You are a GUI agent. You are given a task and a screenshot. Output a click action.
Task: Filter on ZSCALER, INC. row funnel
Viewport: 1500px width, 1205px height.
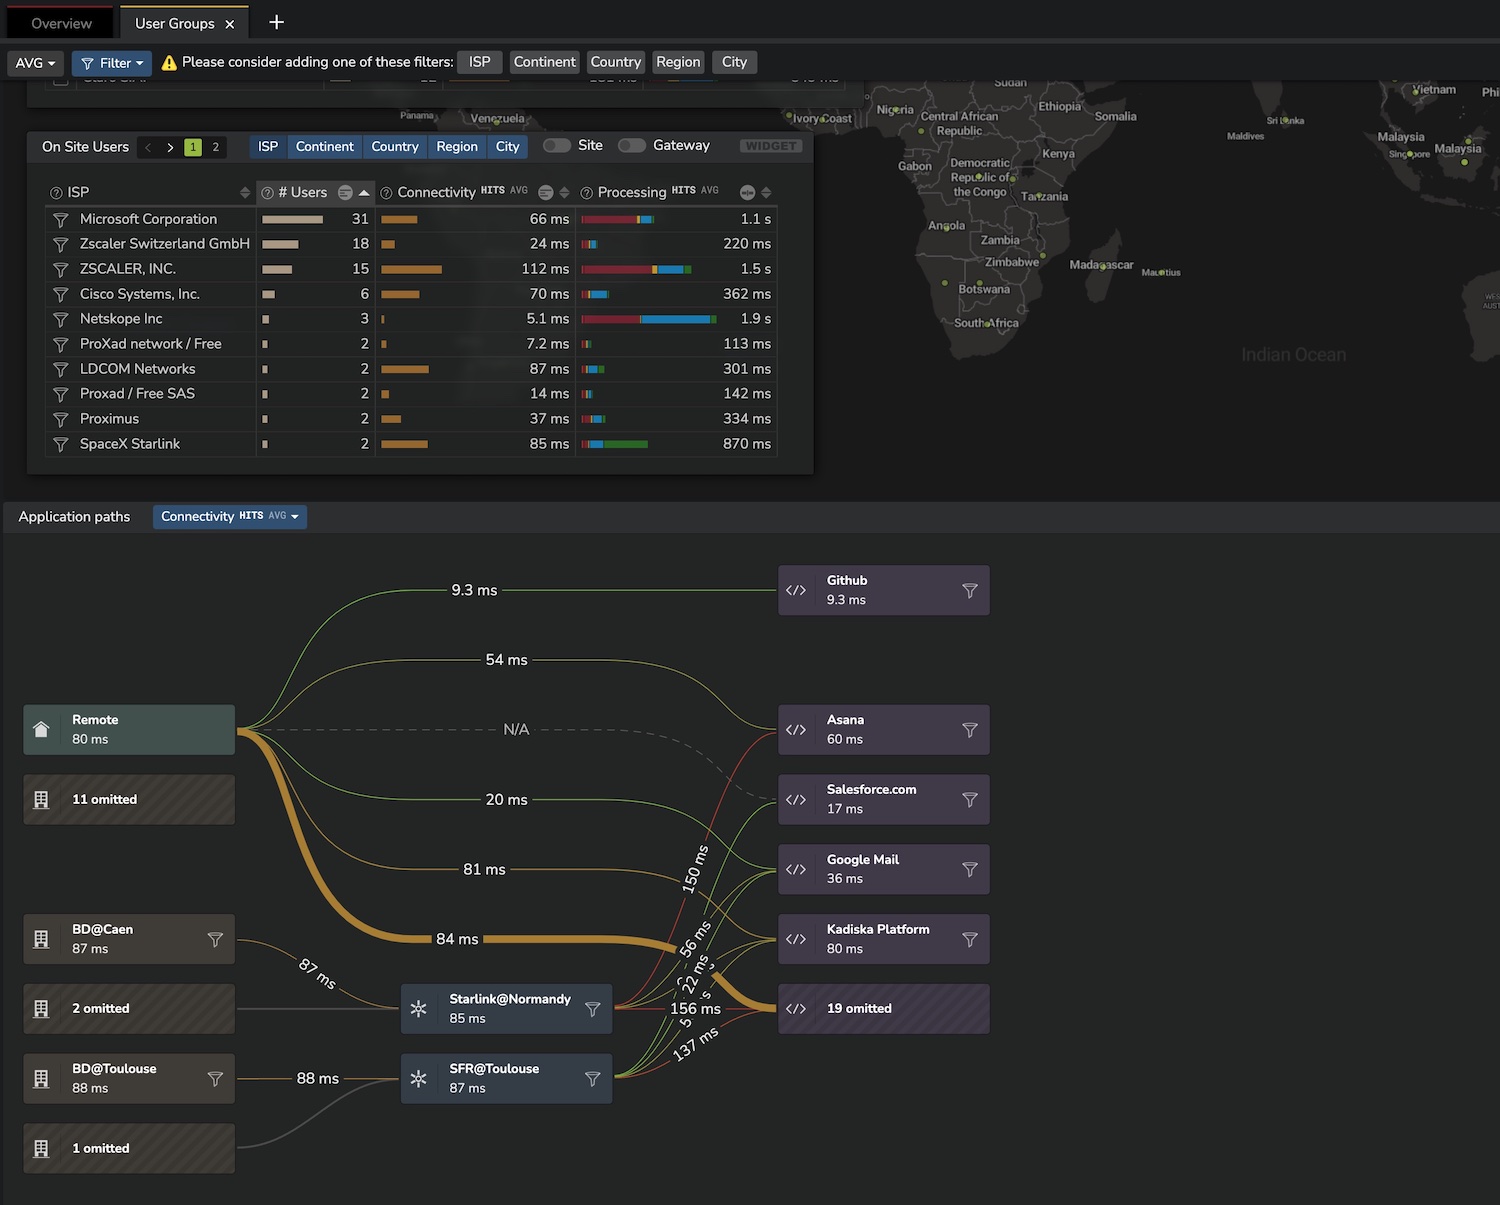tap(60, 270)
